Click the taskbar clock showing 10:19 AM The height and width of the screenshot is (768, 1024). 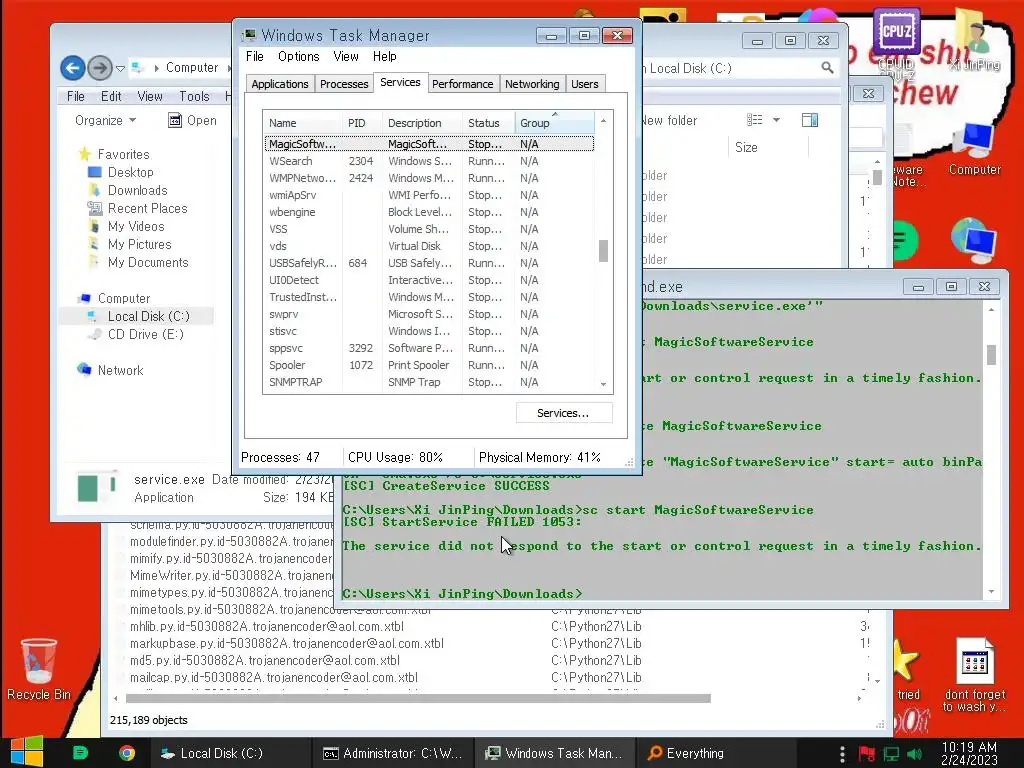pyautogui.click(x=969, y=753)
